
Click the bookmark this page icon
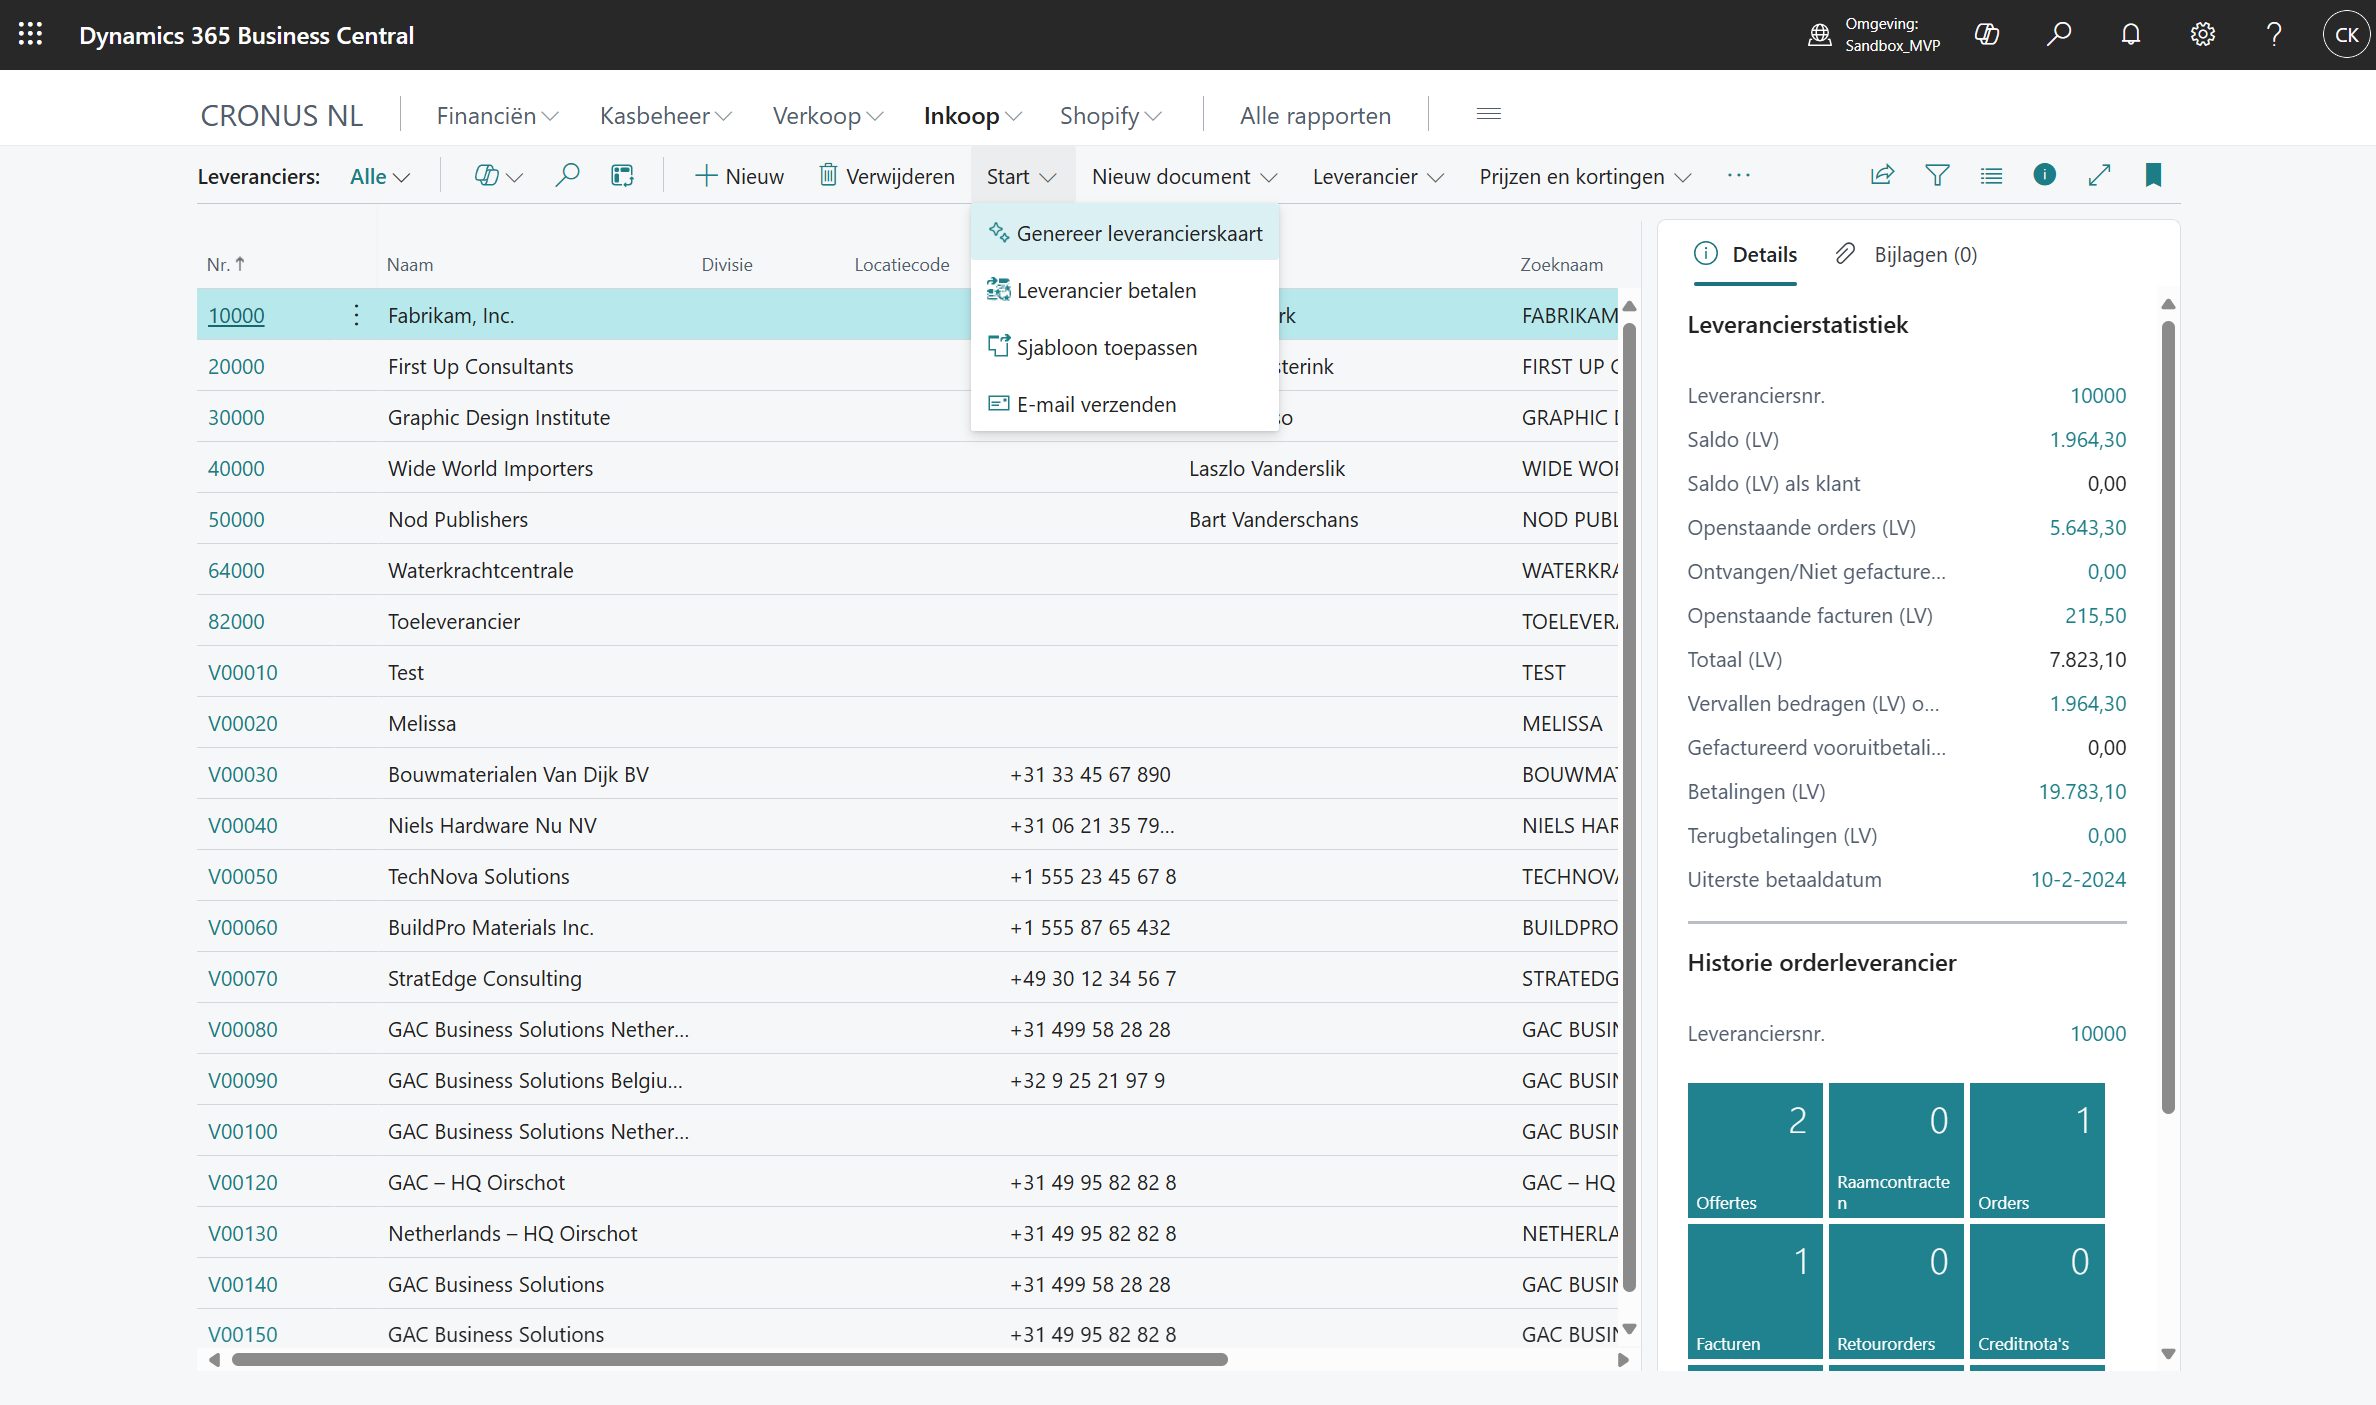coord(2153,175)
